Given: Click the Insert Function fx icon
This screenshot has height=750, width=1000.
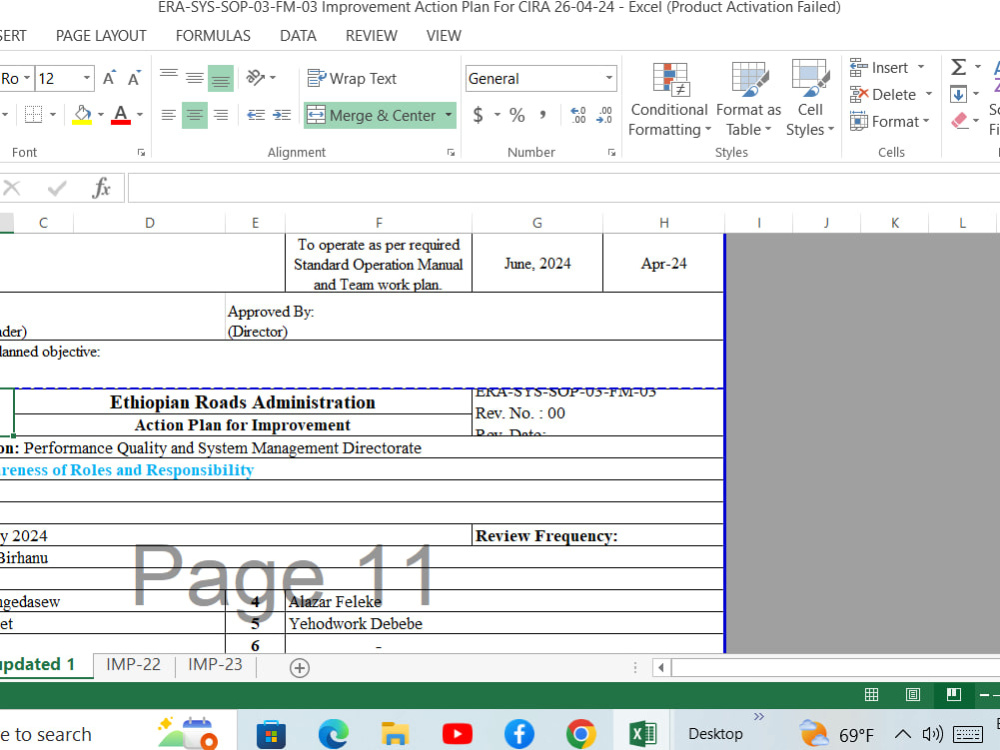Looking at the screenshot, I should point(101,188).
